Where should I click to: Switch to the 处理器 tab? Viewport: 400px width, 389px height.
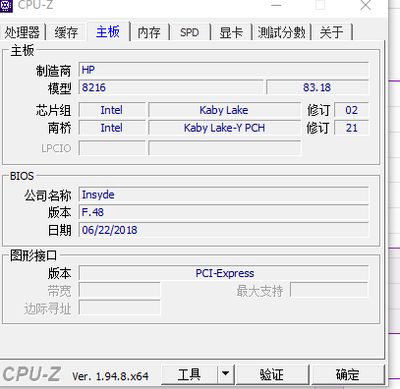22,32
